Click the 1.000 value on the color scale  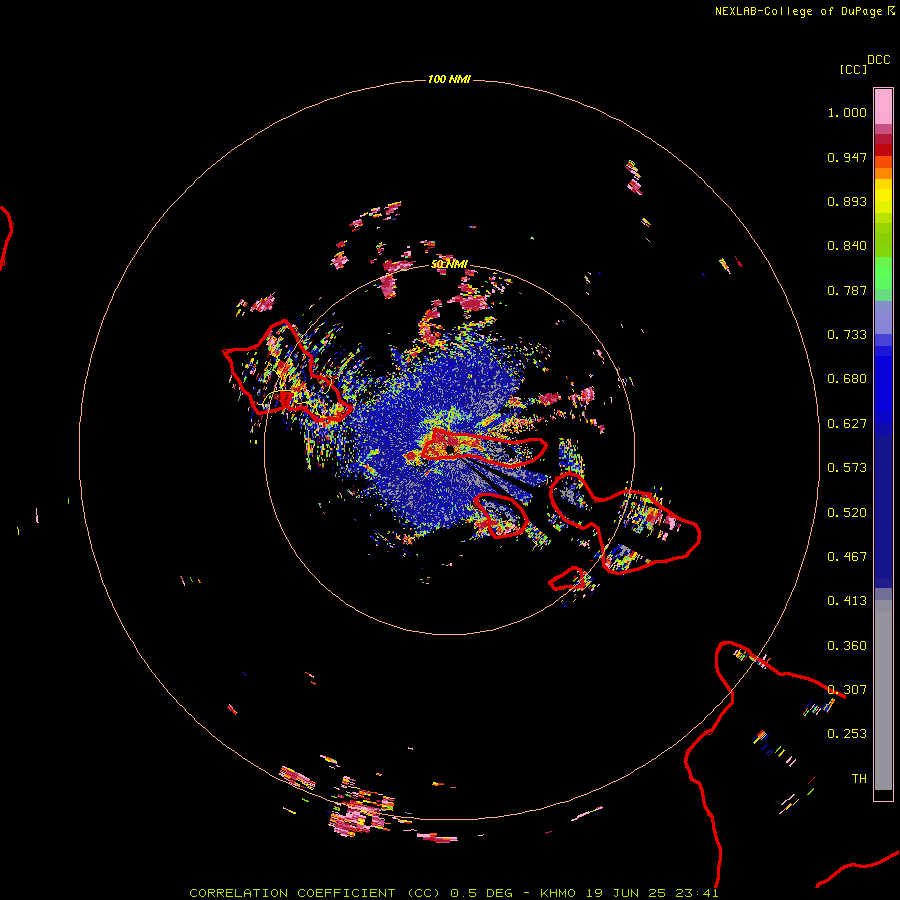tap(847, 112)
